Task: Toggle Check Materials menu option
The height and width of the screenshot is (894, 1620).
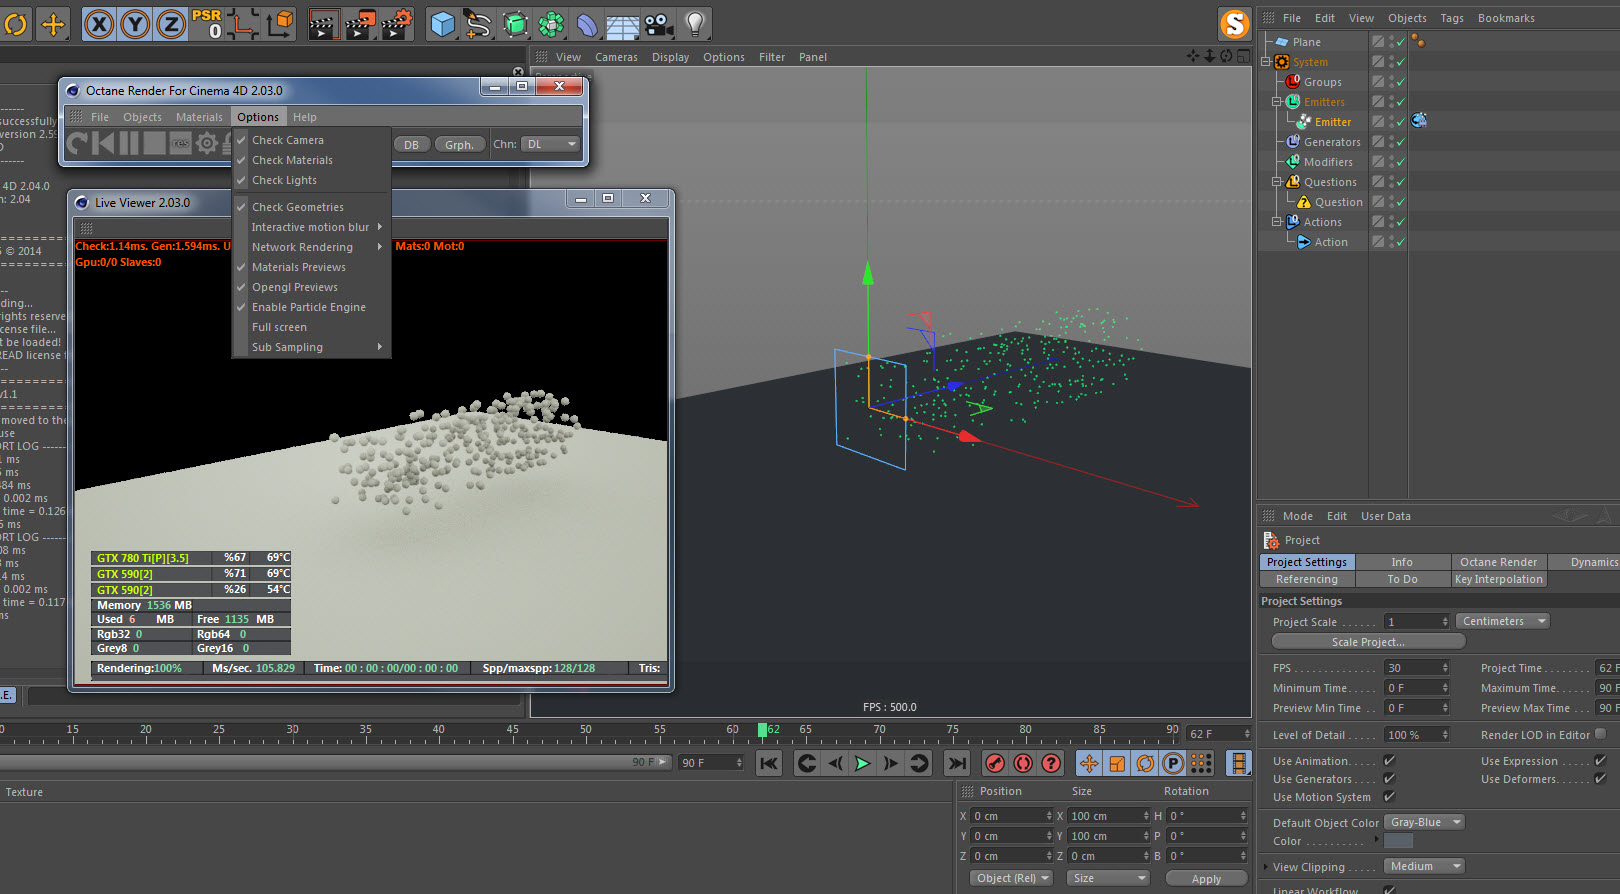Action: pos(292,160)
